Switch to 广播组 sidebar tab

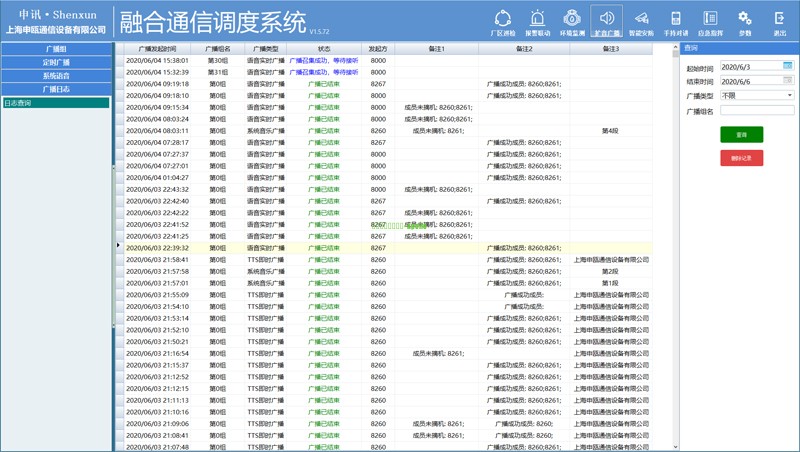point(56,48)
